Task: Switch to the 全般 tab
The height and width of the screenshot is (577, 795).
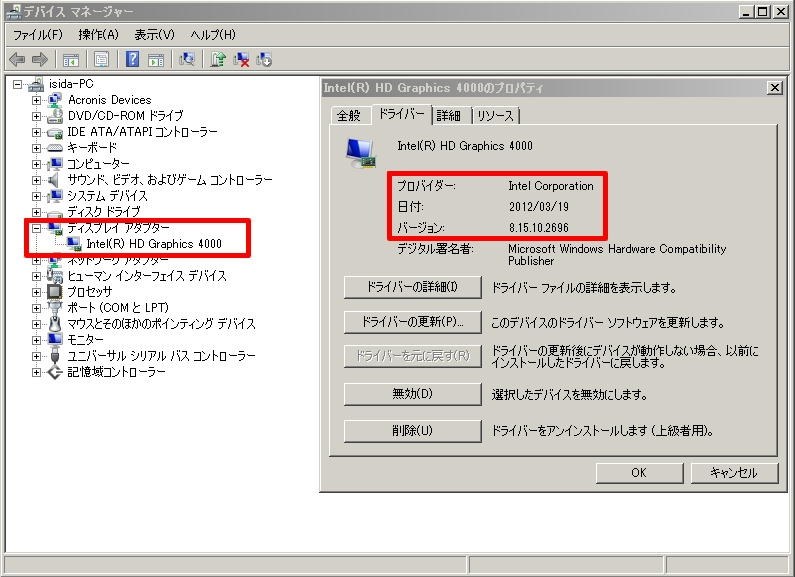Action: click(x=349, y=116)
